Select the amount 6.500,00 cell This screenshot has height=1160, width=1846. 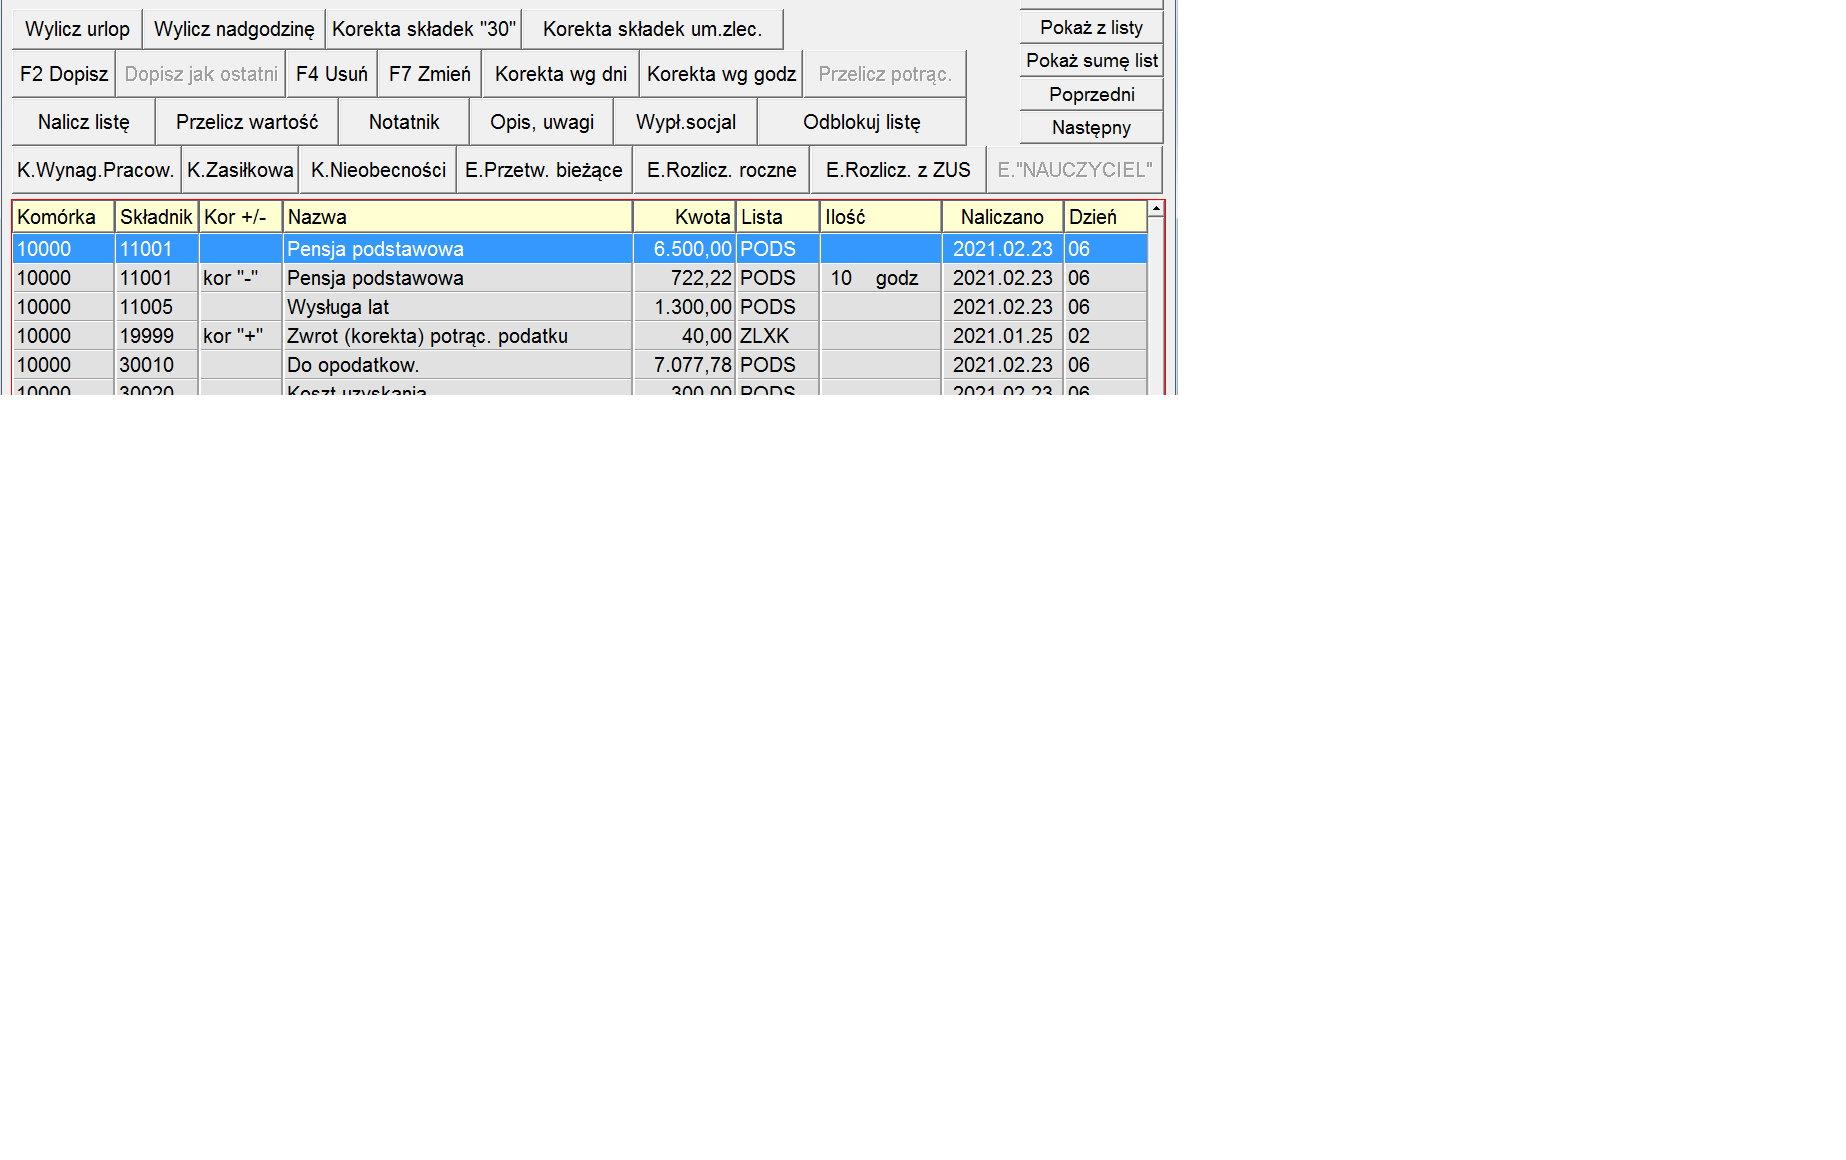tap(684, 249)
